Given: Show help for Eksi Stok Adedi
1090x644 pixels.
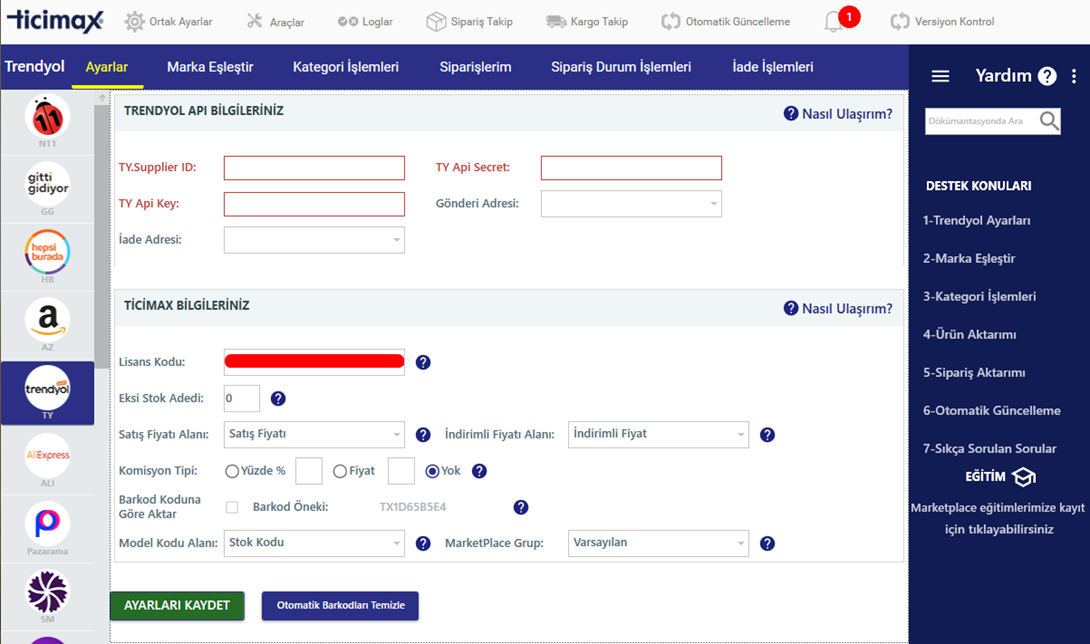Looking at the screenshot, I should tap(278, 399).
